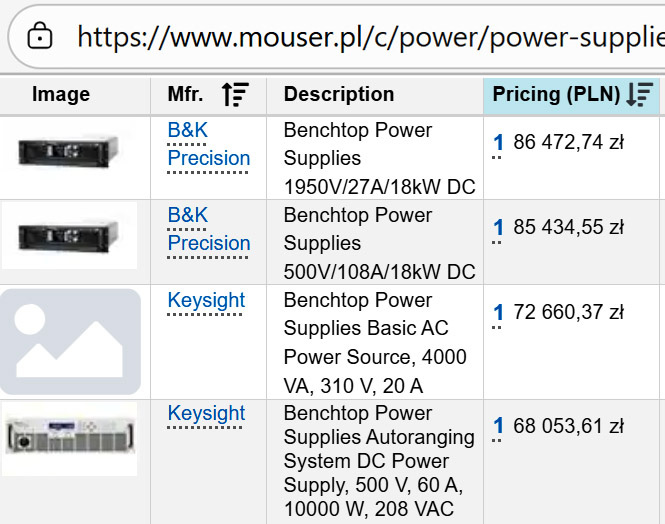Click quantity 1 beside 85 434,55 zł
Image resolution: width=665 pixels, height=524 pixels.
click(x=498, y=228)
